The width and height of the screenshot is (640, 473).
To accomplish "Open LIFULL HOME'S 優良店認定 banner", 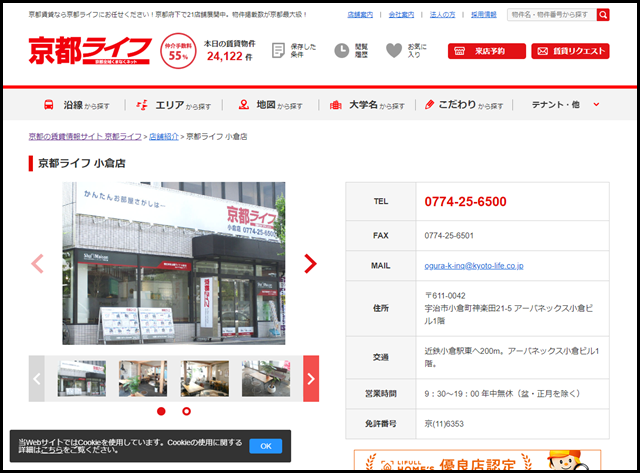I will coord(477,460).
